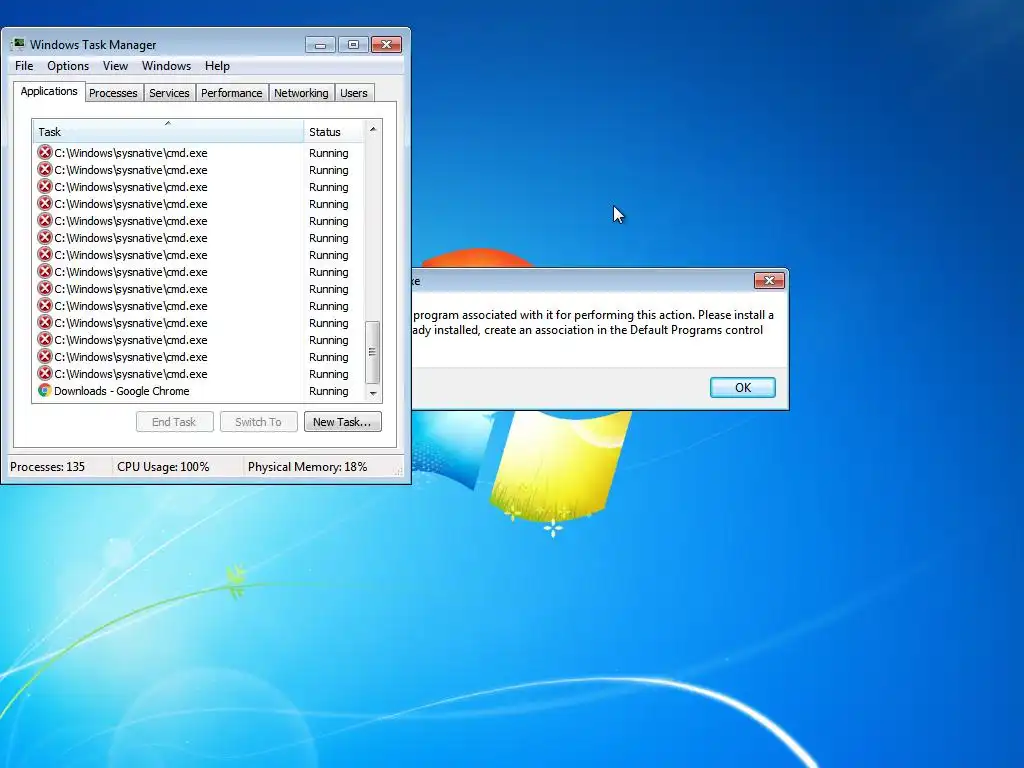Click the Chrome icon in task list
Screen dimensions: 1024x768
click(44, 391)
